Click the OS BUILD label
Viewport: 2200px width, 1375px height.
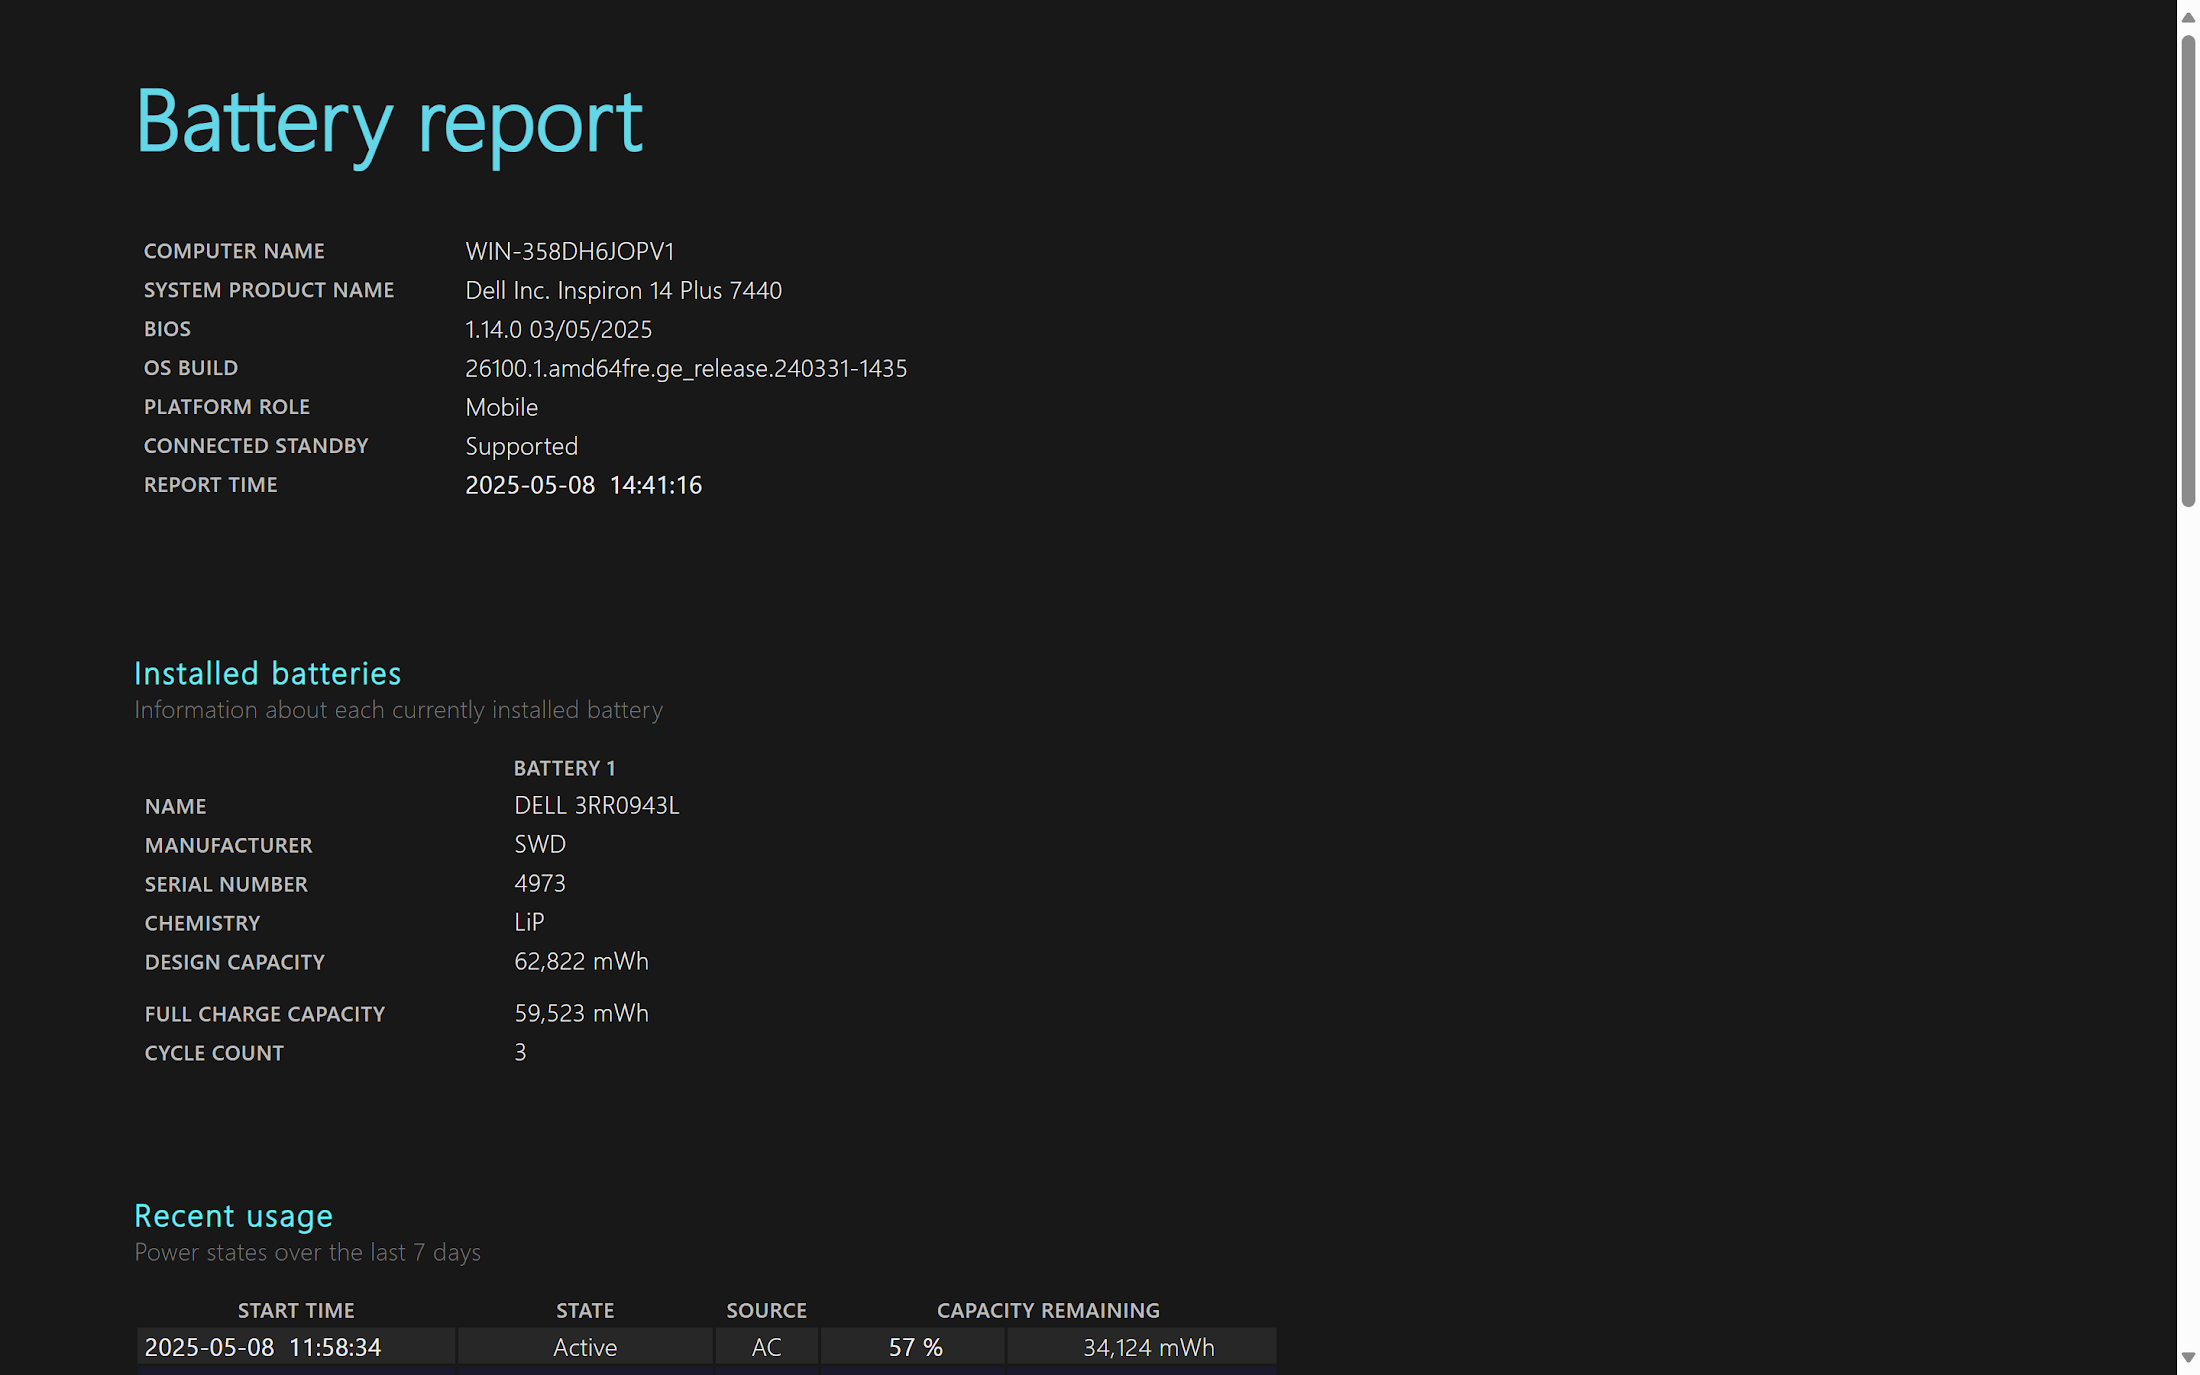click(191, 368)
